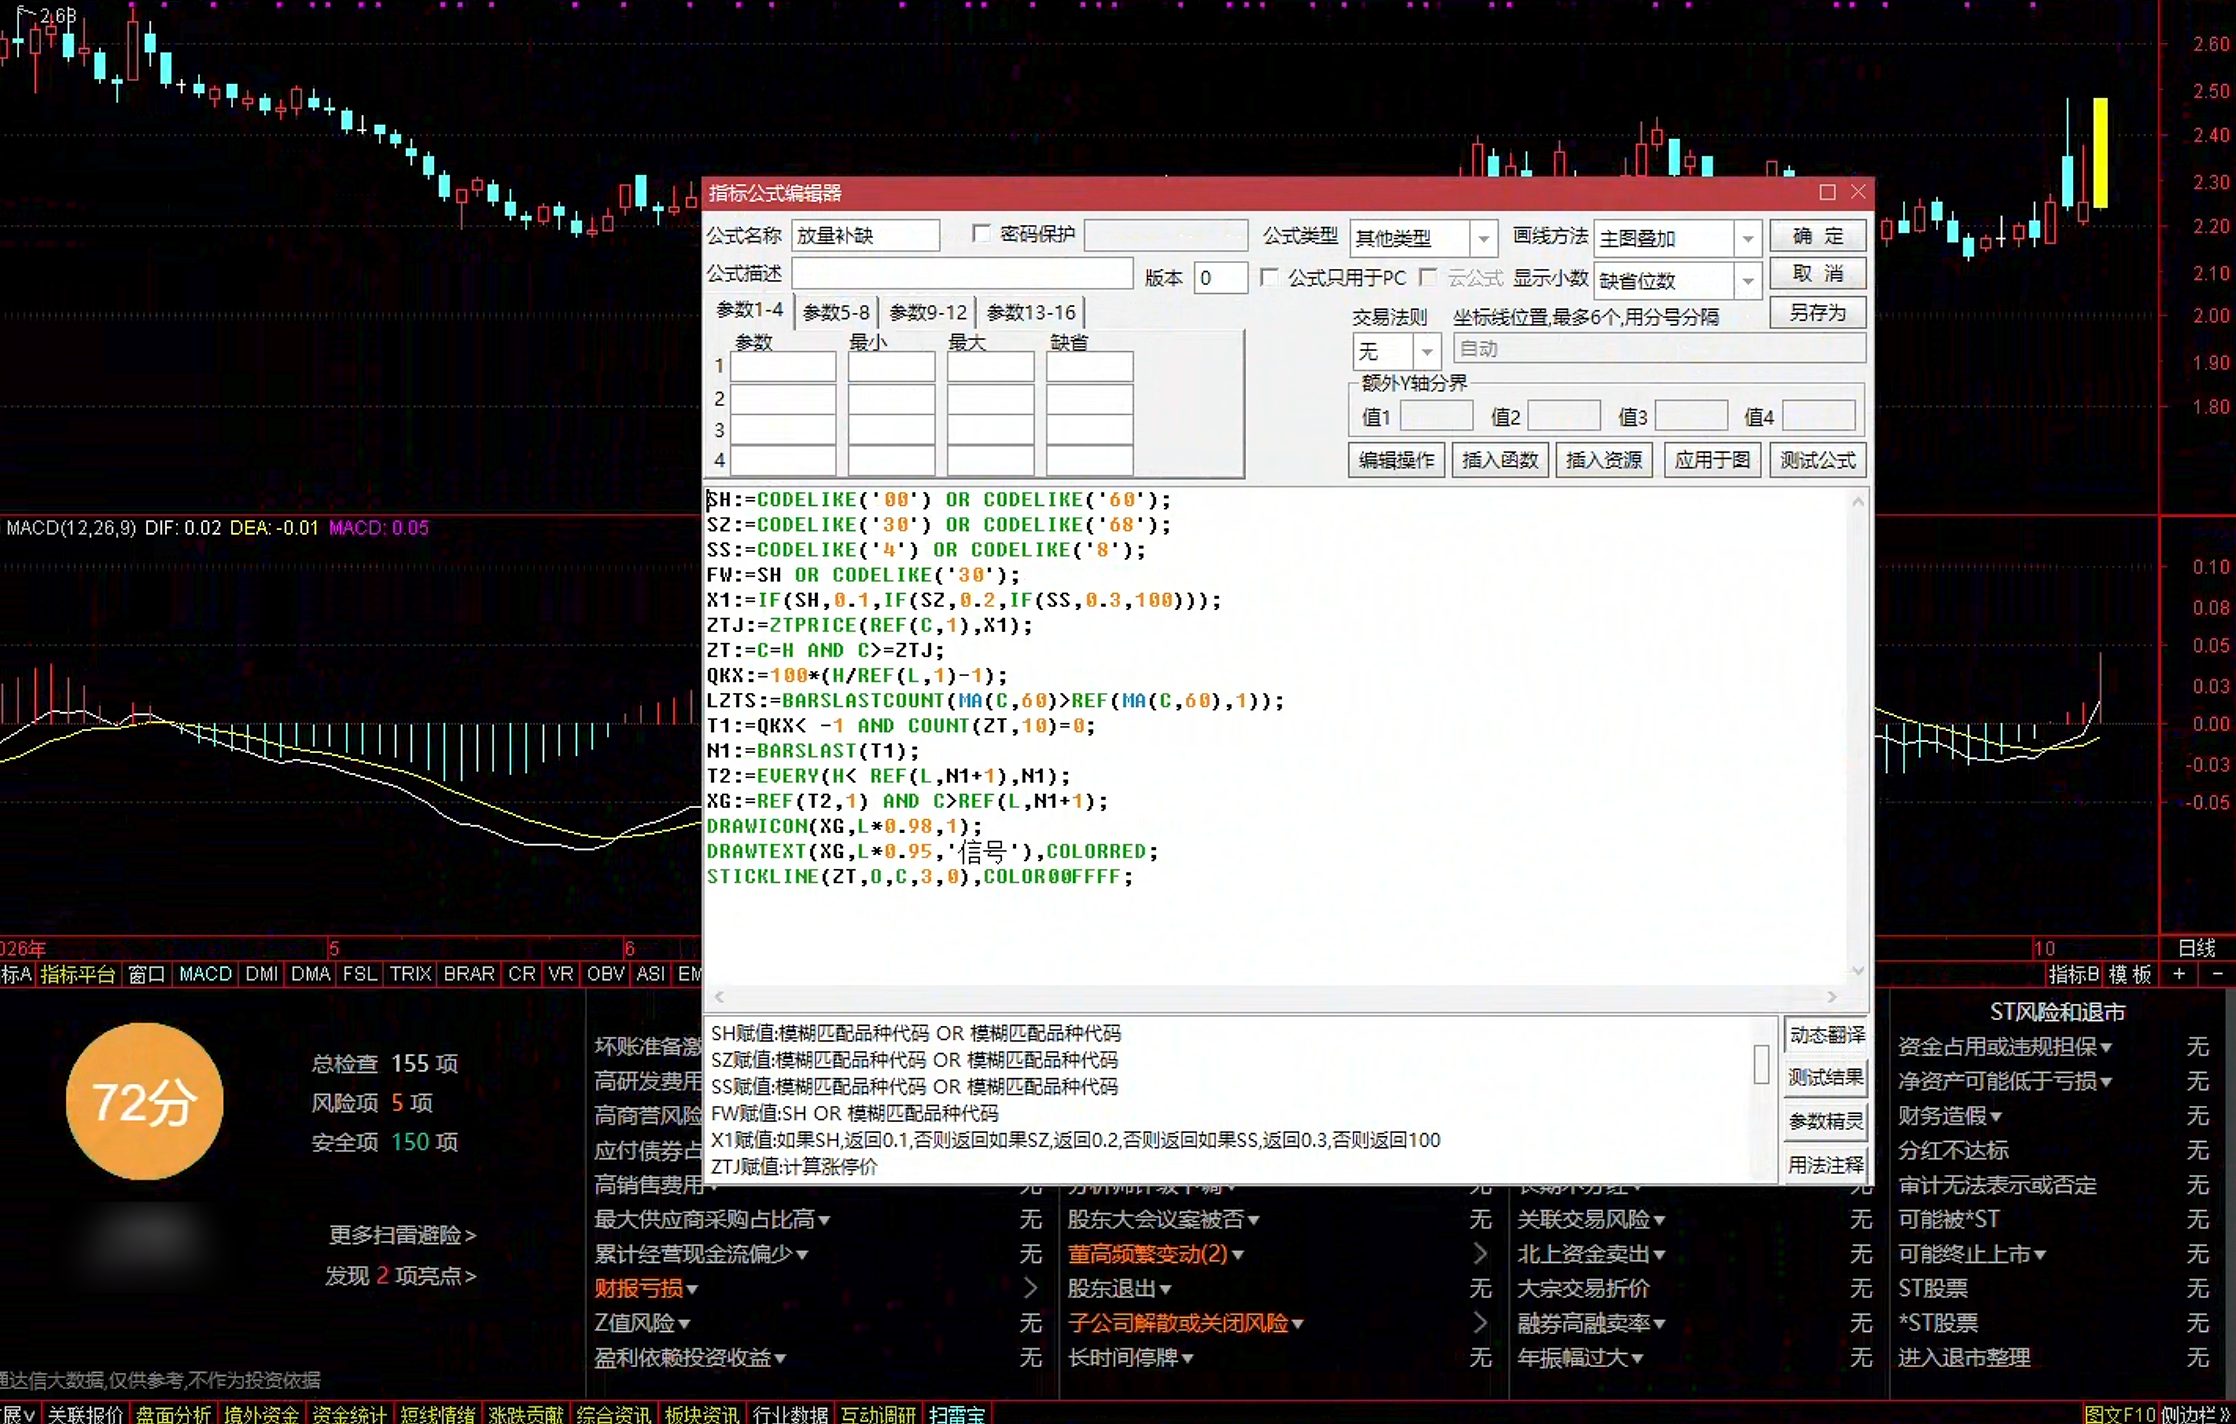Click the 版本 number field
The width and height of the screenshot is (2236, 1424).
[1221, 277]
